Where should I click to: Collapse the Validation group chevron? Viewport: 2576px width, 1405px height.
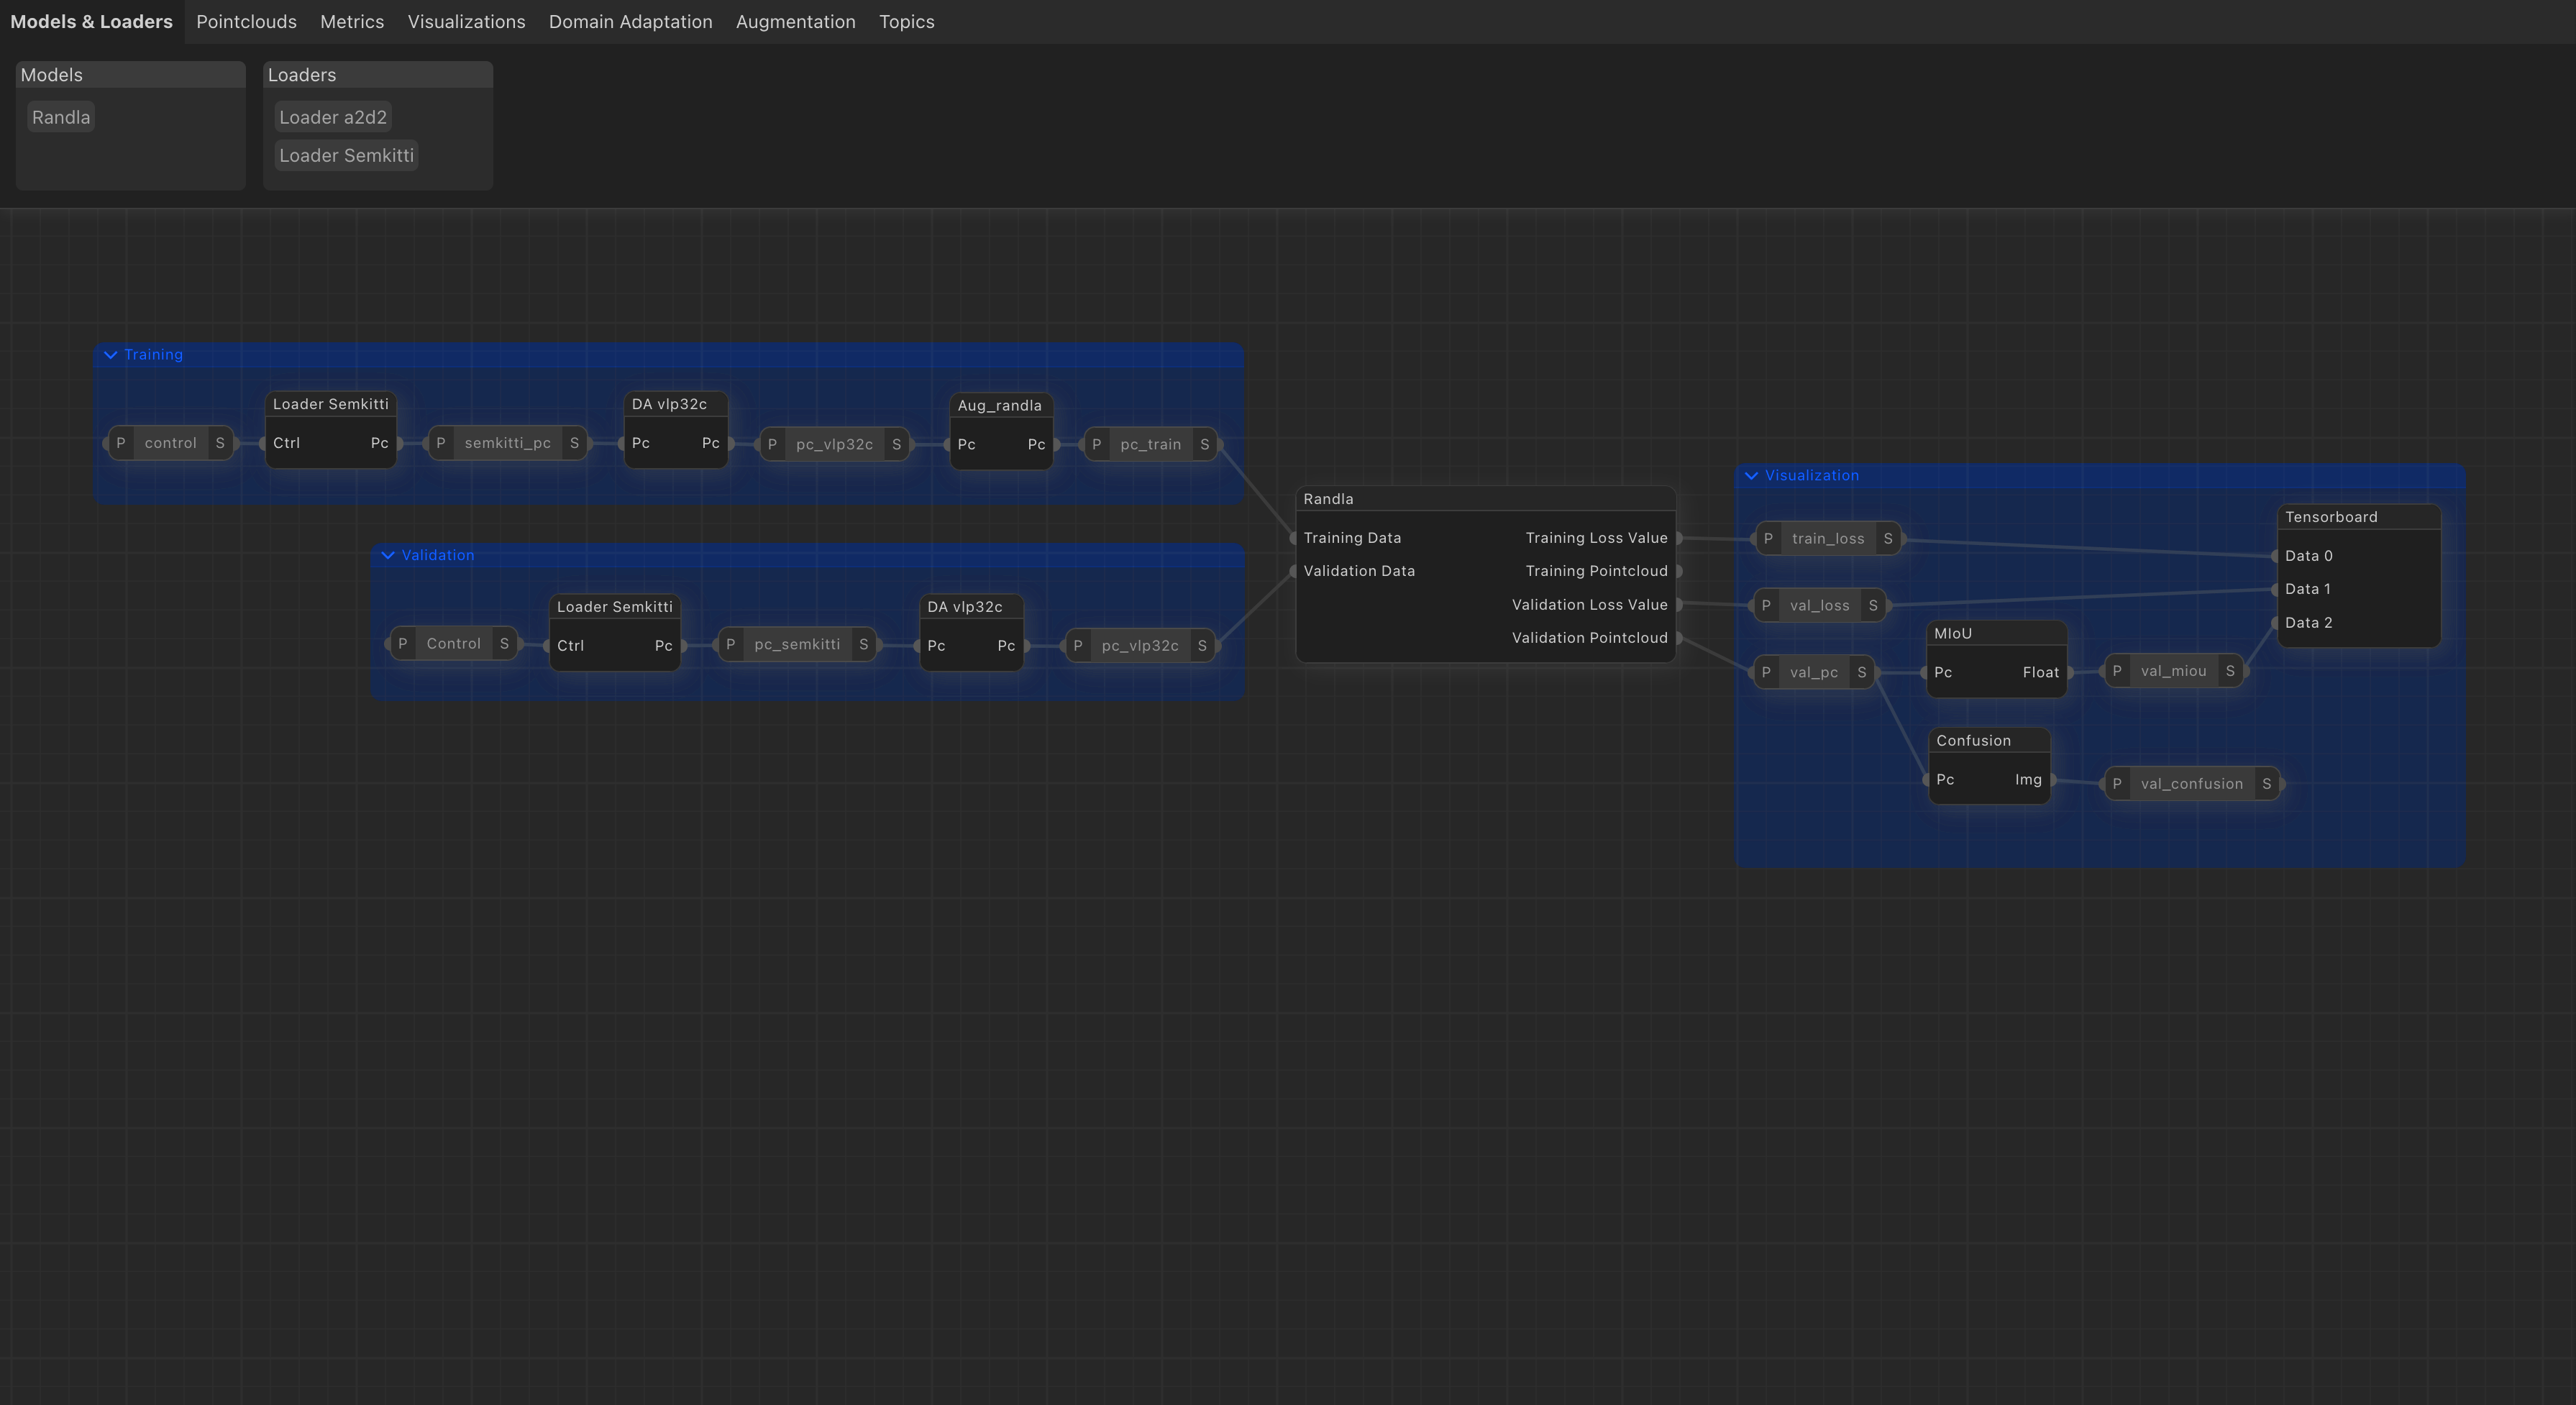(x=388, y=555)
